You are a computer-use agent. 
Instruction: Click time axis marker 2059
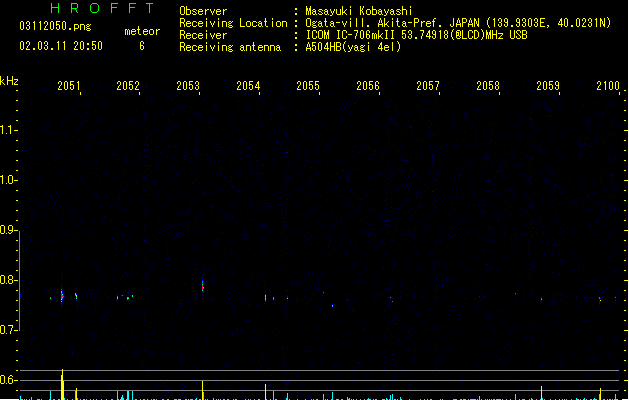548,86
